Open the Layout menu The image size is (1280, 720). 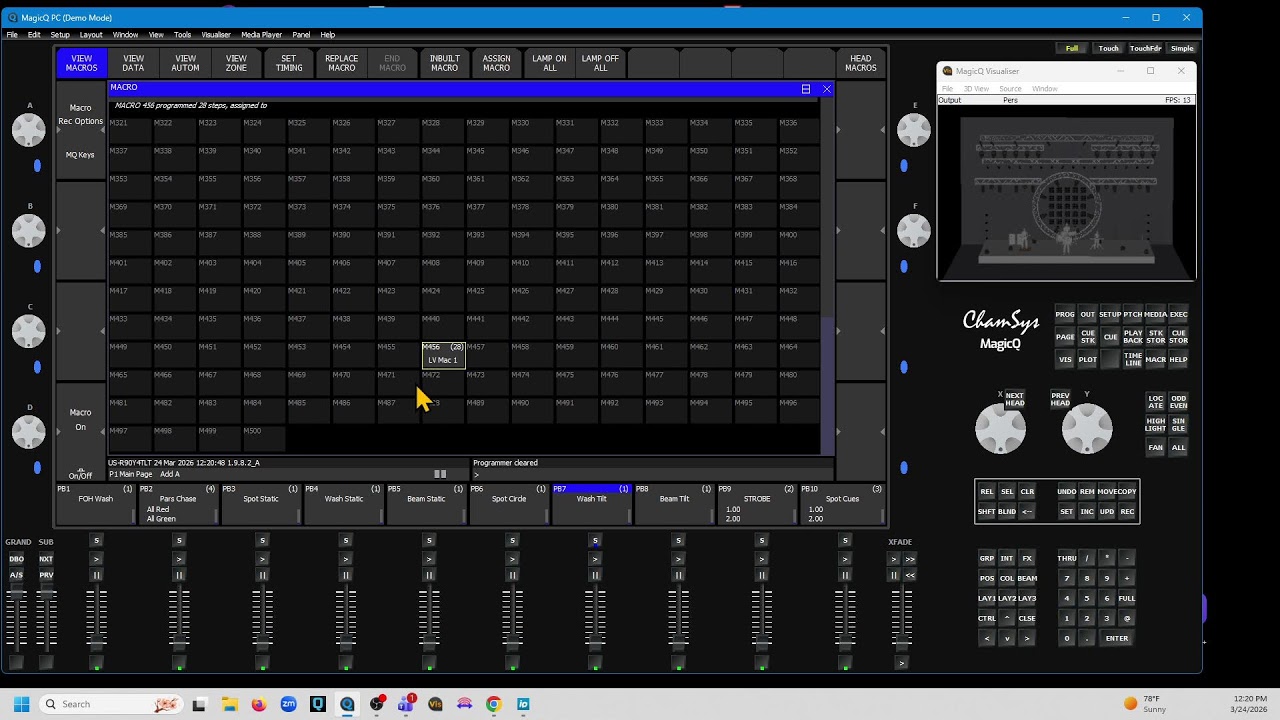pos(91,35)
